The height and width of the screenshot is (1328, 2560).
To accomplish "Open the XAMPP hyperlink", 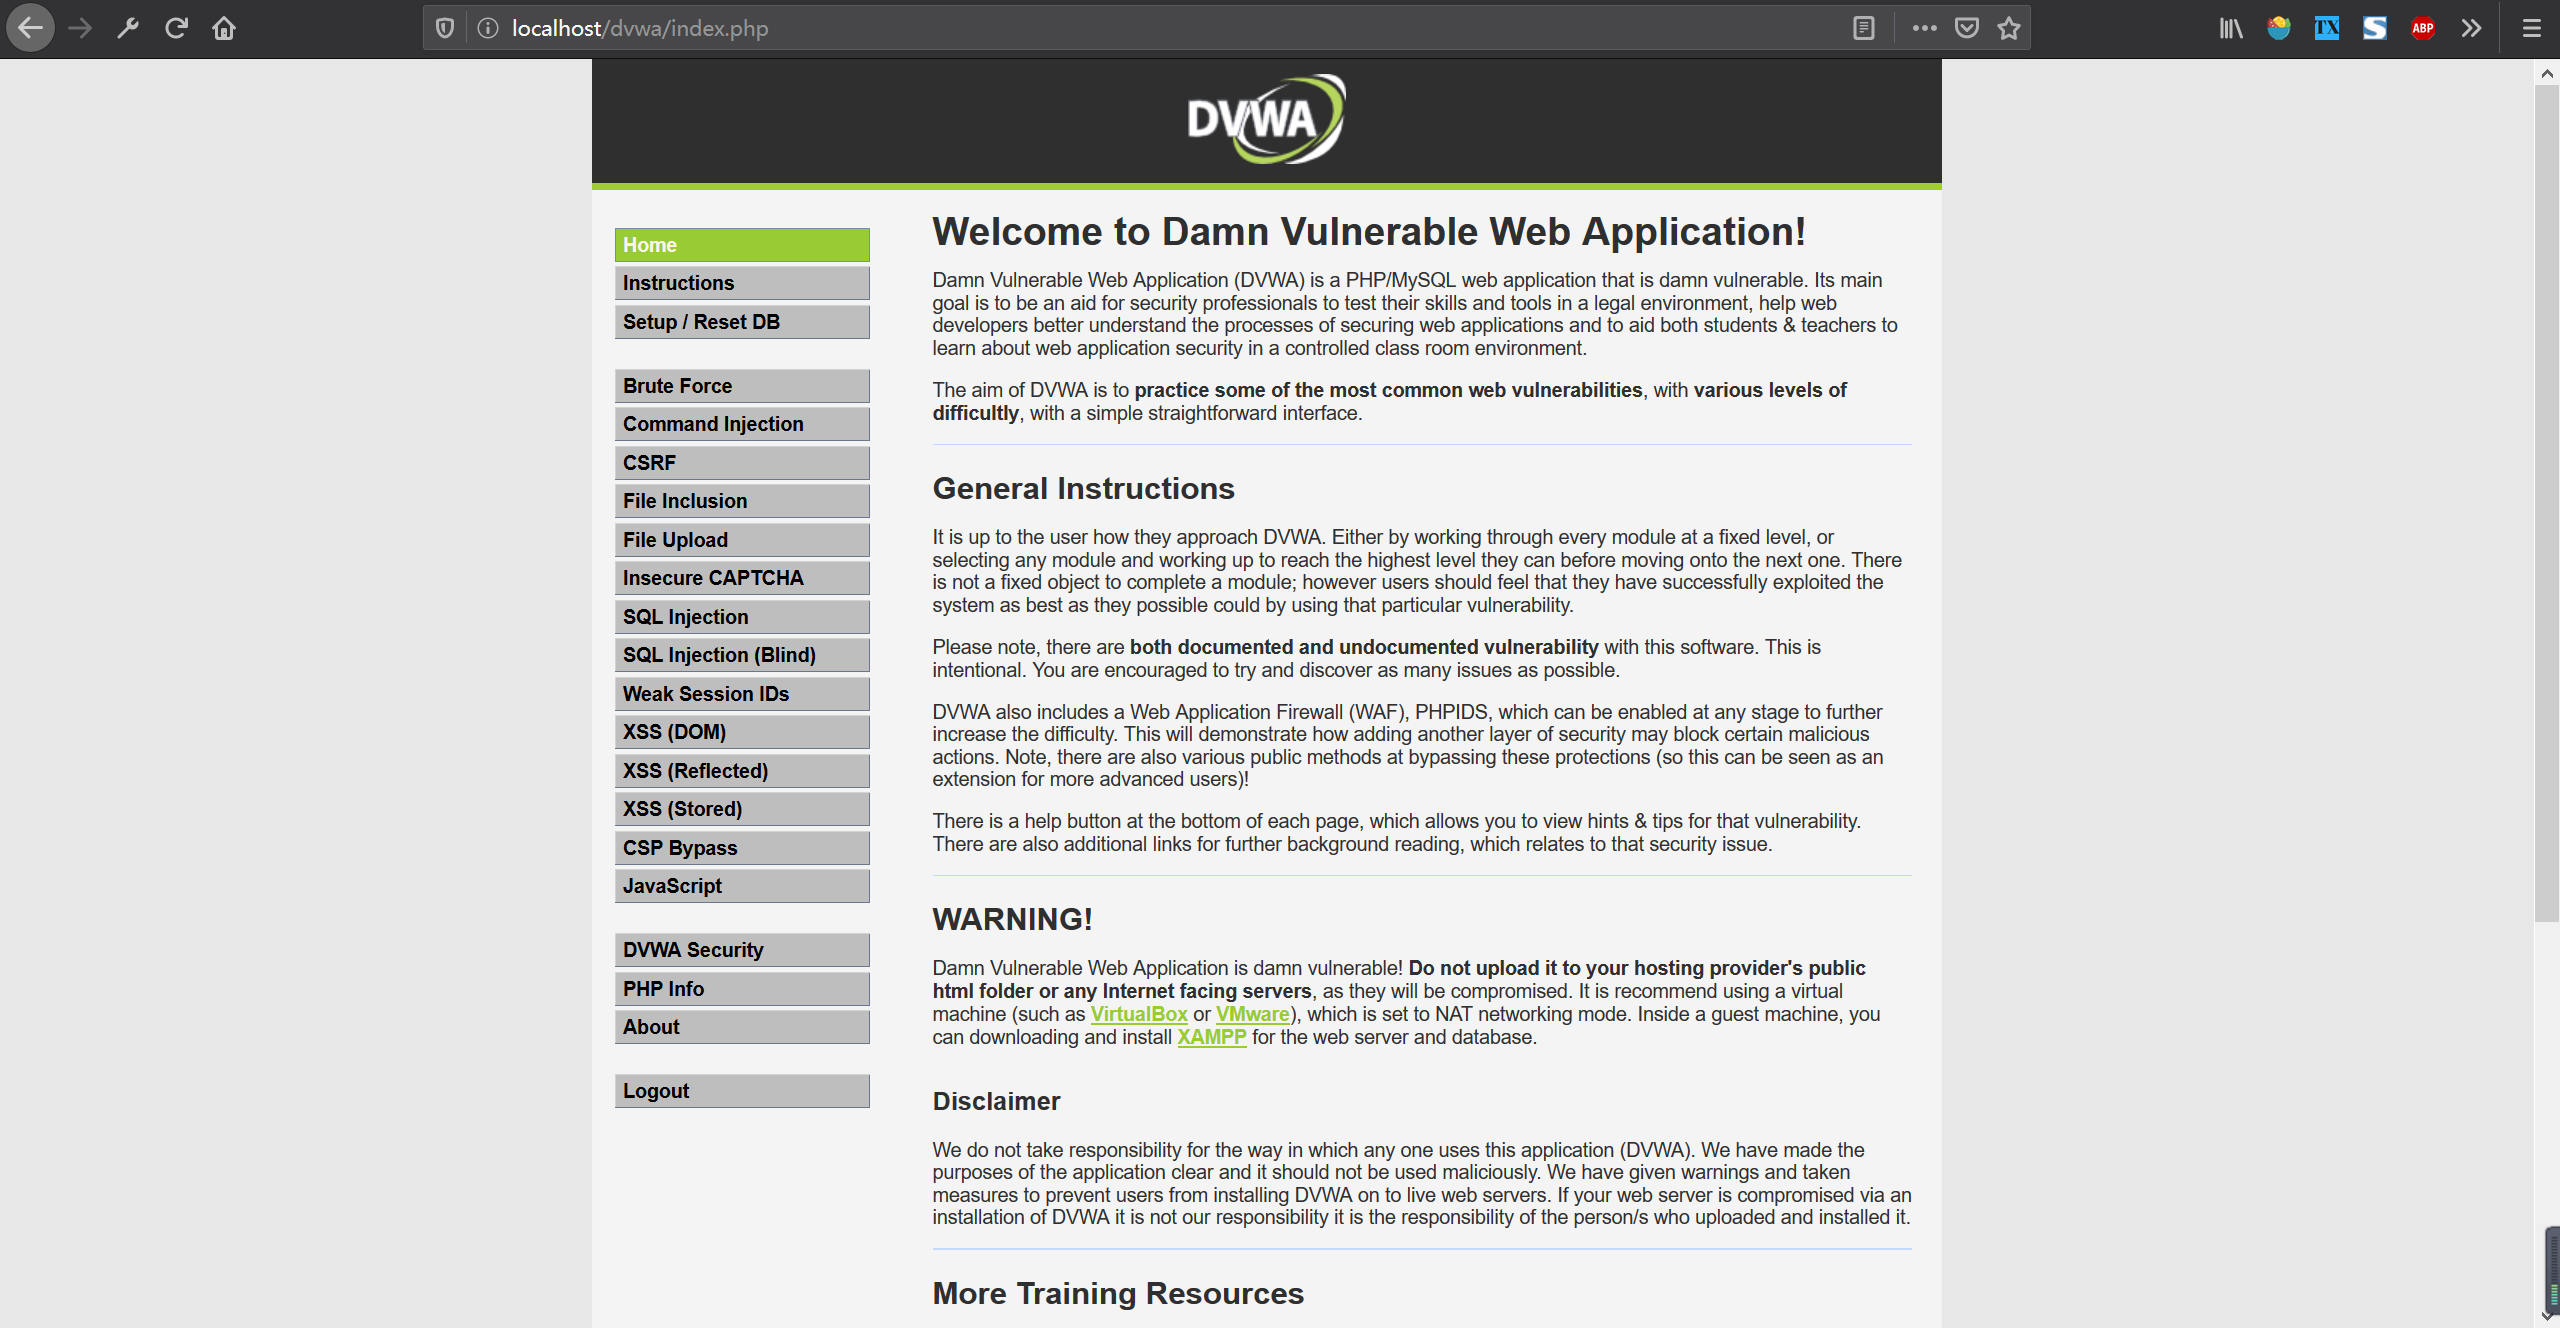I will [1211, 1037].
